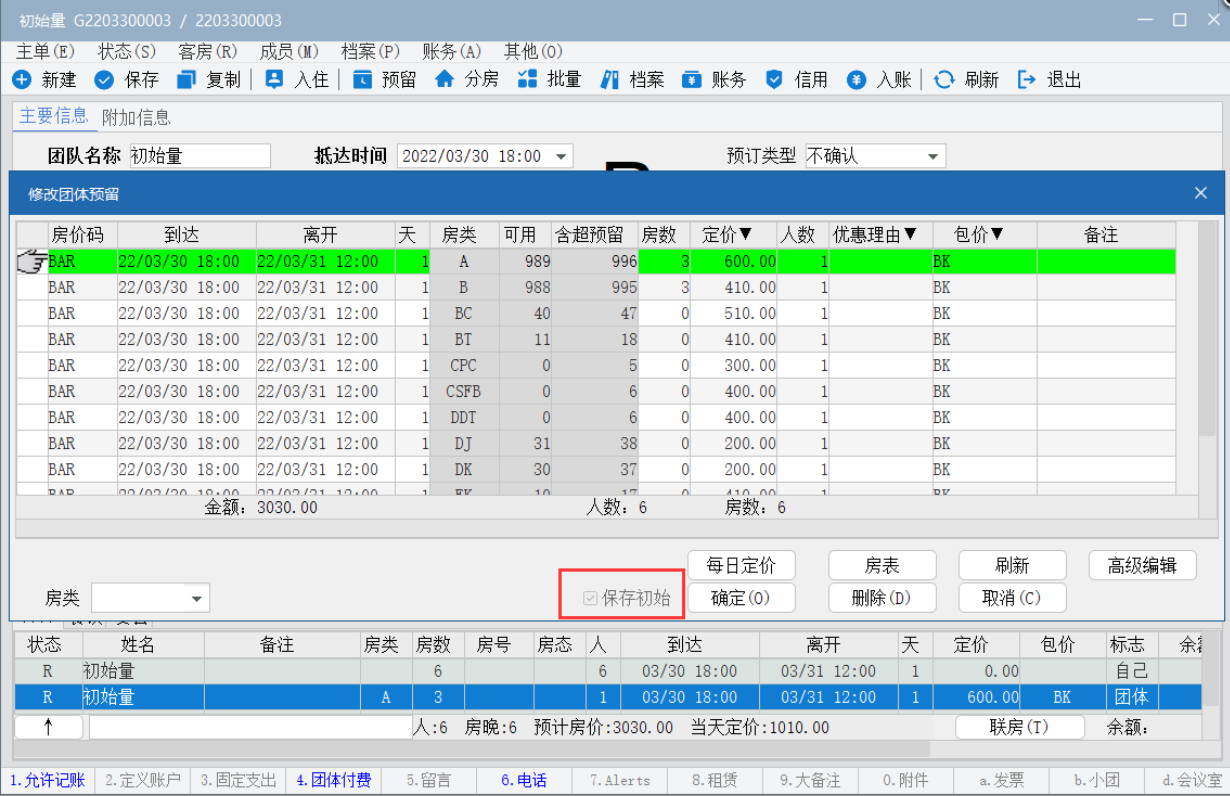1230x796 pixels.
Task: Click the 账务 (Accounts) toolbar icon
Action: pyautogui.click(x=692, y=80)
